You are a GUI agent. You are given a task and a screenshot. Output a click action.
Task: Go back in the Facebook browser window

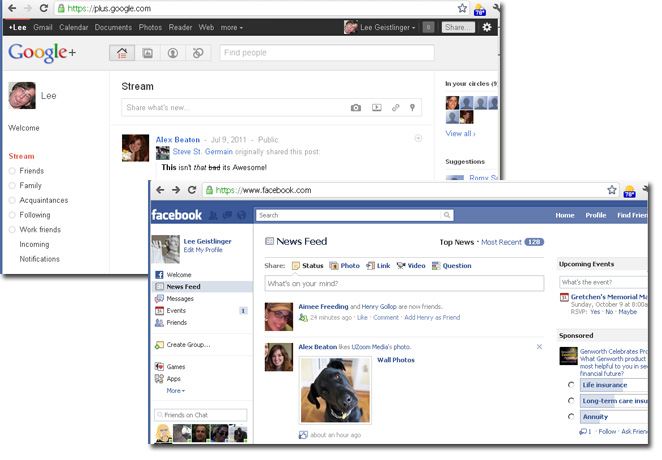(160, 190)
